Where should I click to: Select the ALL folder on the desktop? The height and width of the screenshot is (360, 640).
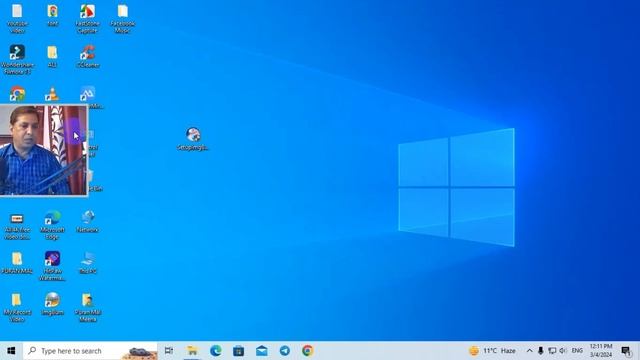click(52, 56)
